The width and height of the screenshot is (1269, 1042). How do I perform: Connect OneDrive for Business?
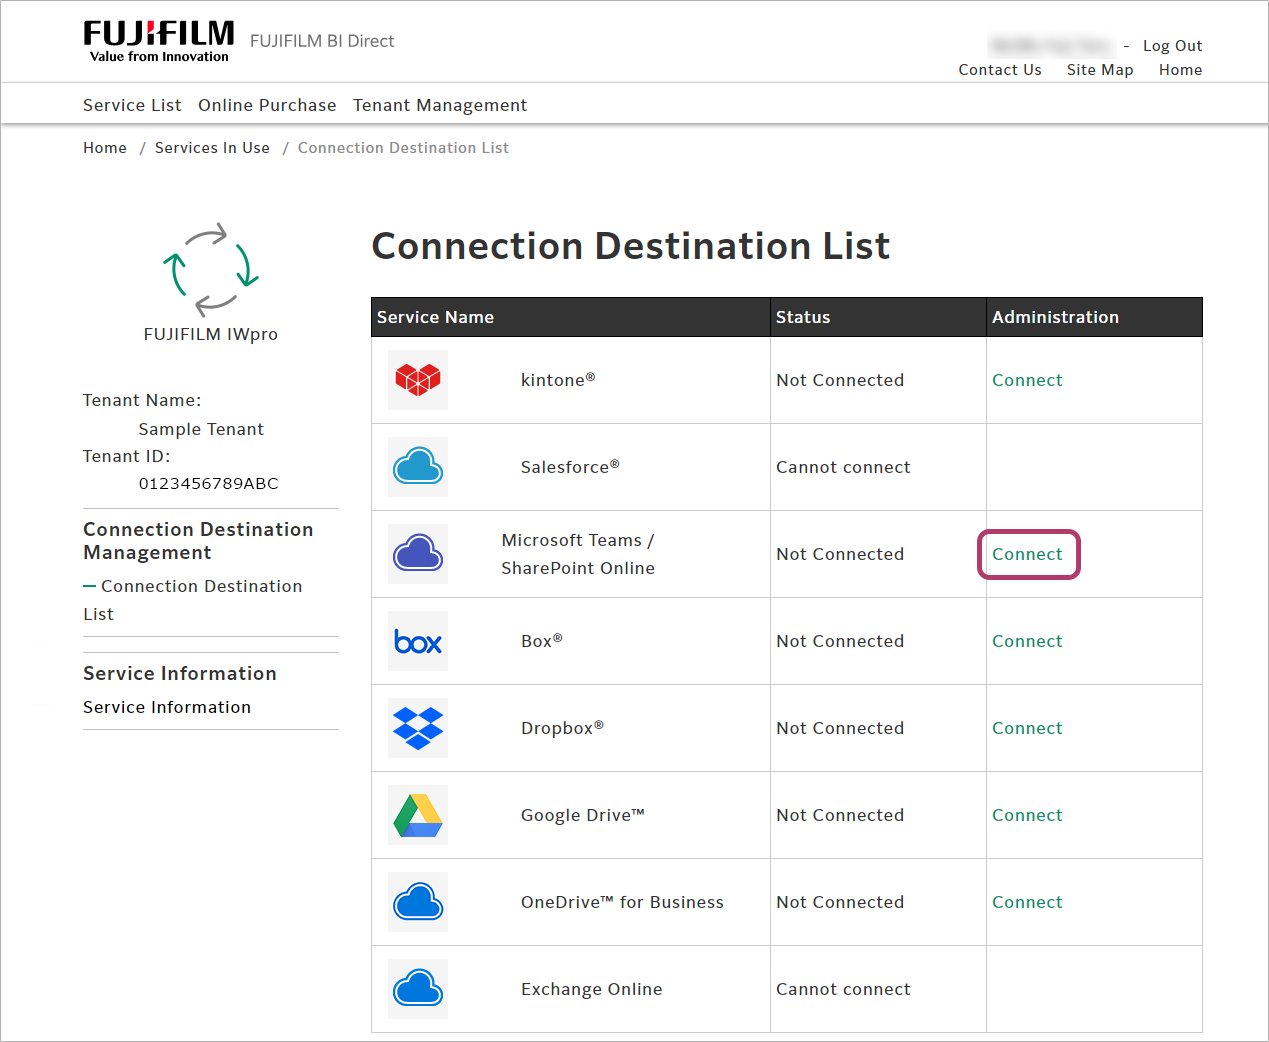point(1027,902)
